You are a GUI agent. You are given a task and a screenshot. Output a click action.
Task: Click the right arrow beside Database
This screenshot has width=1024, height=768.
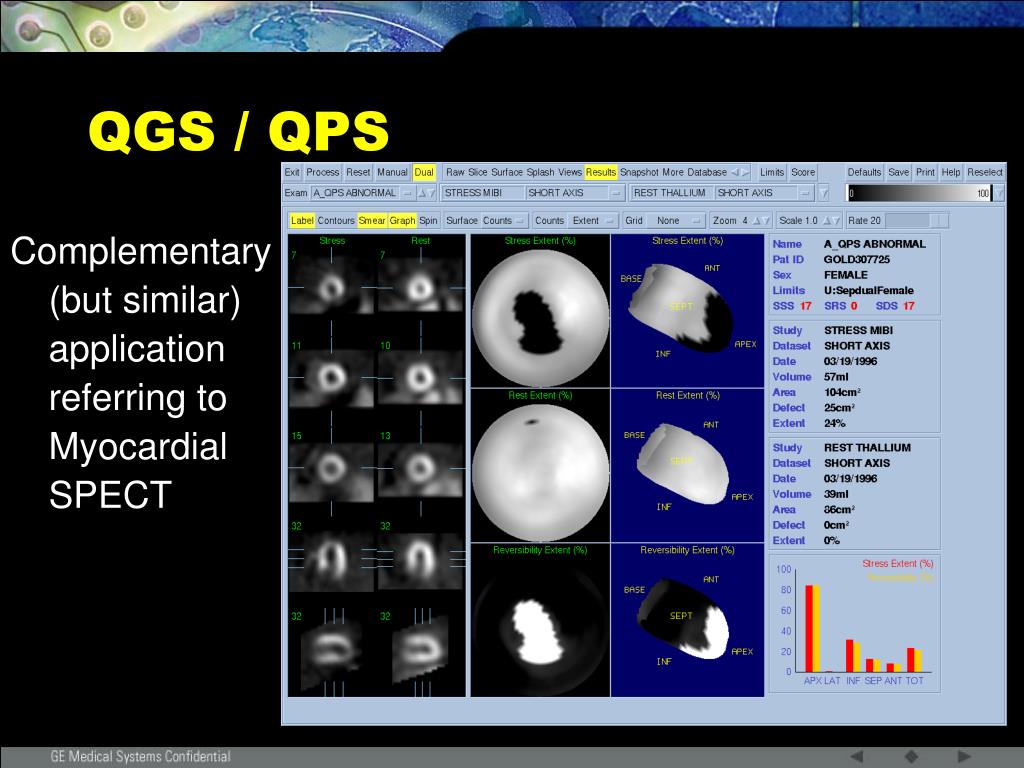744,172
